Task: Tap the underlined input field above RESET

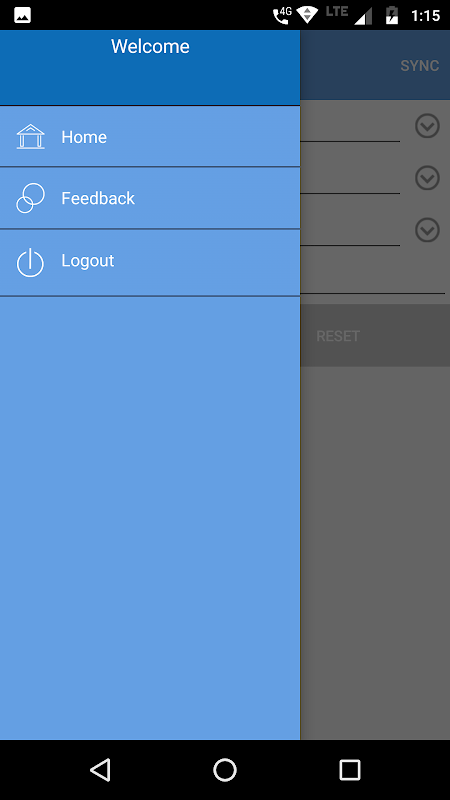Action: point(372,278)
